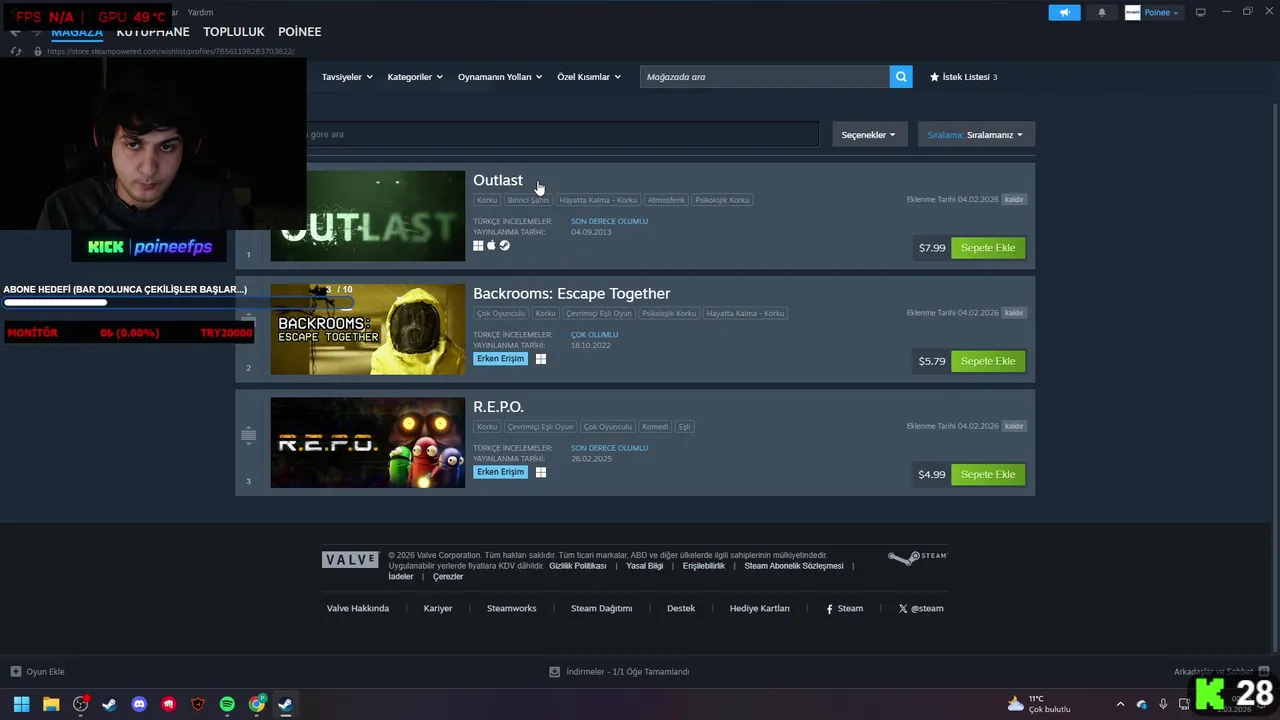Click the Oyun Ekle plus icon

[15, 671]
